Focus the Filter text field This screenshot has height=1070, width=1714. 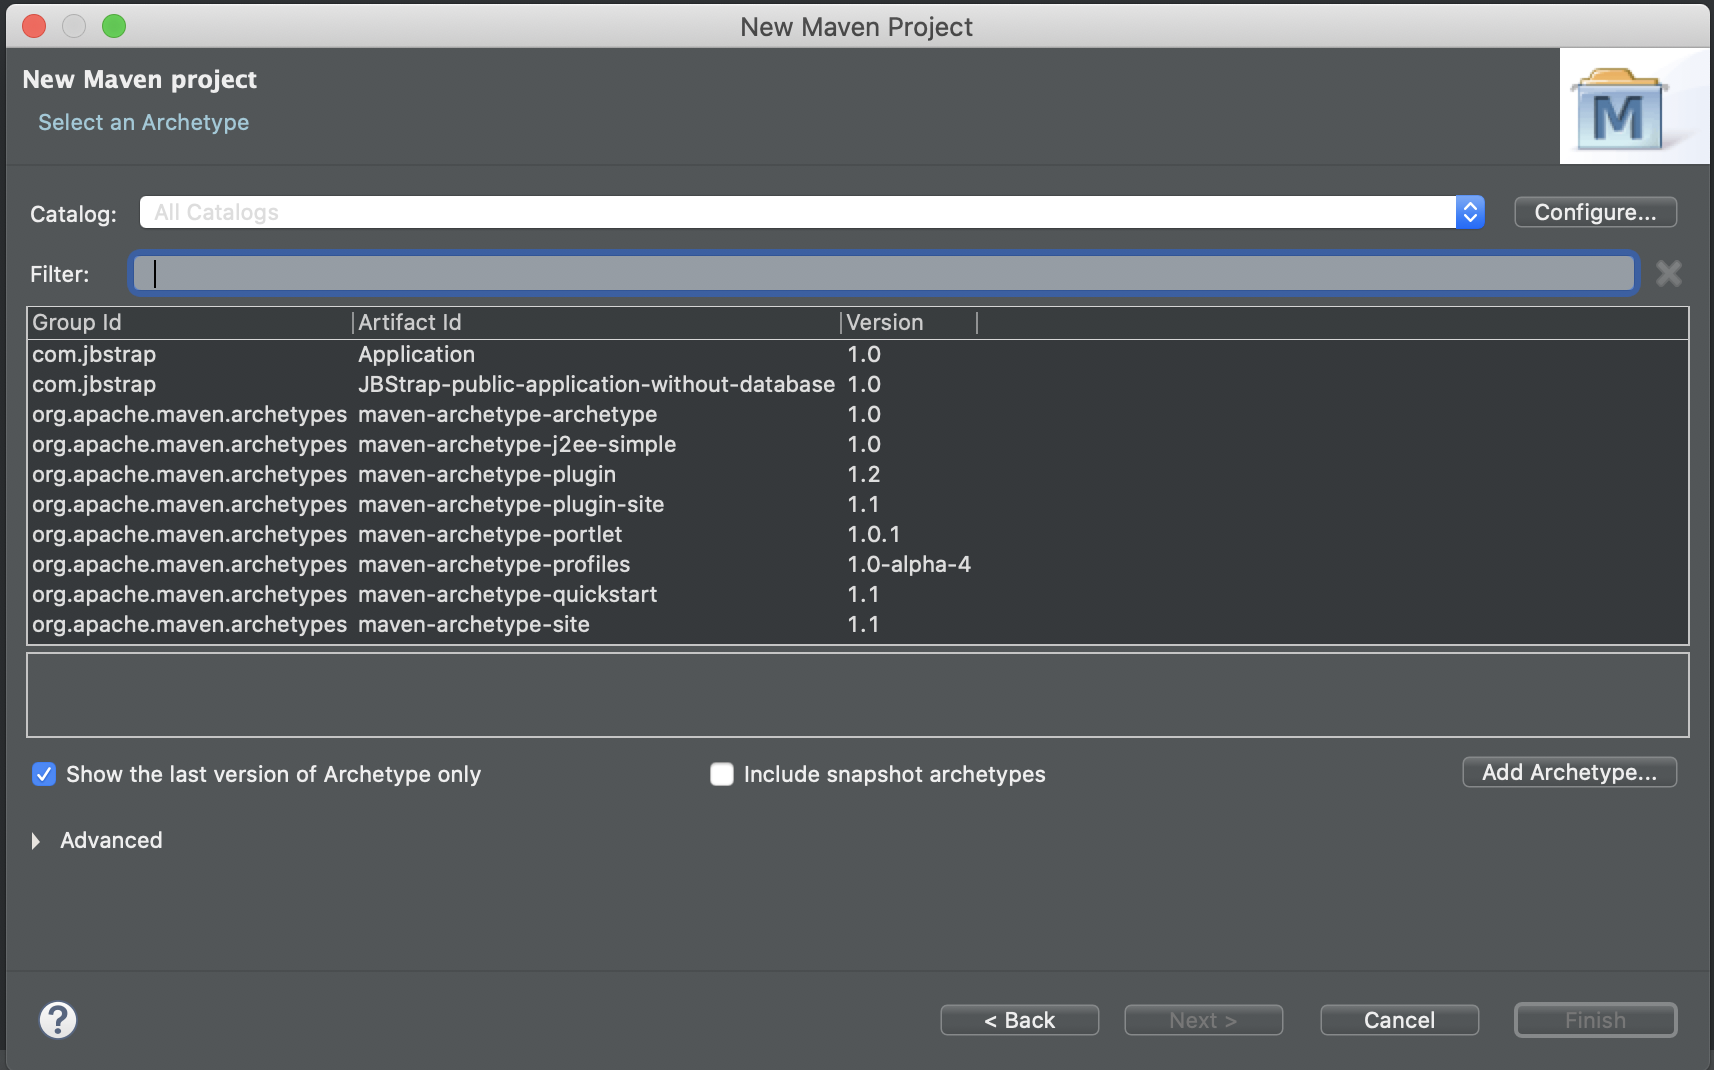pyautogui.click(x=884, y=273)
